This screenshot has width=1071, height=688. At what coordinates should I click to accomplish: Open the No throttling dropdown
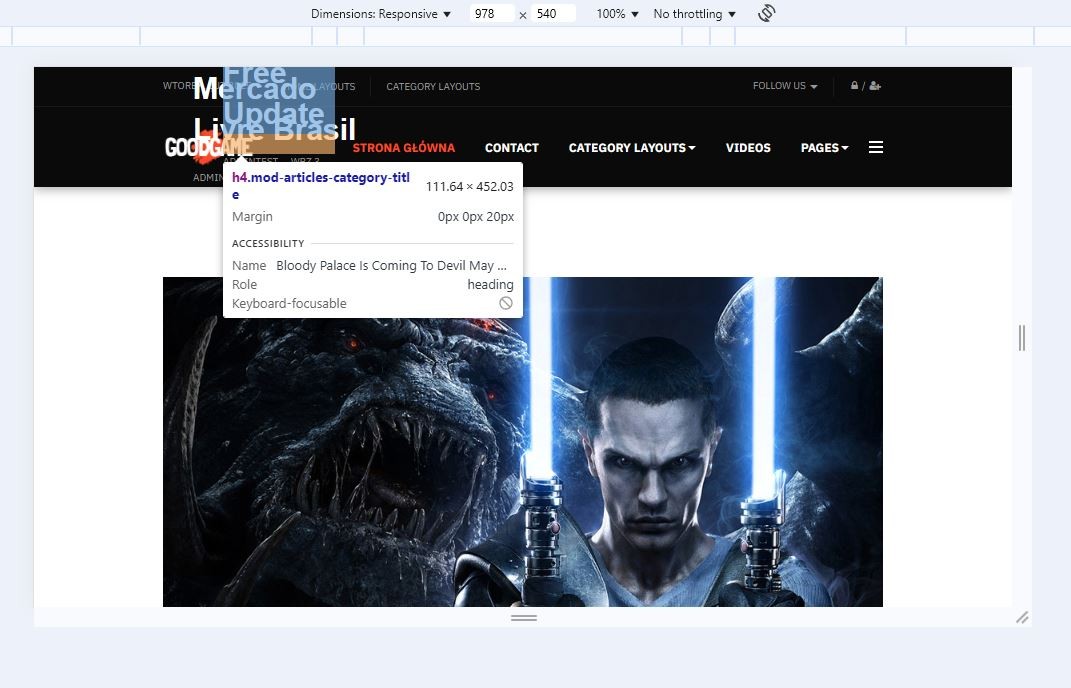coord(694,14)
